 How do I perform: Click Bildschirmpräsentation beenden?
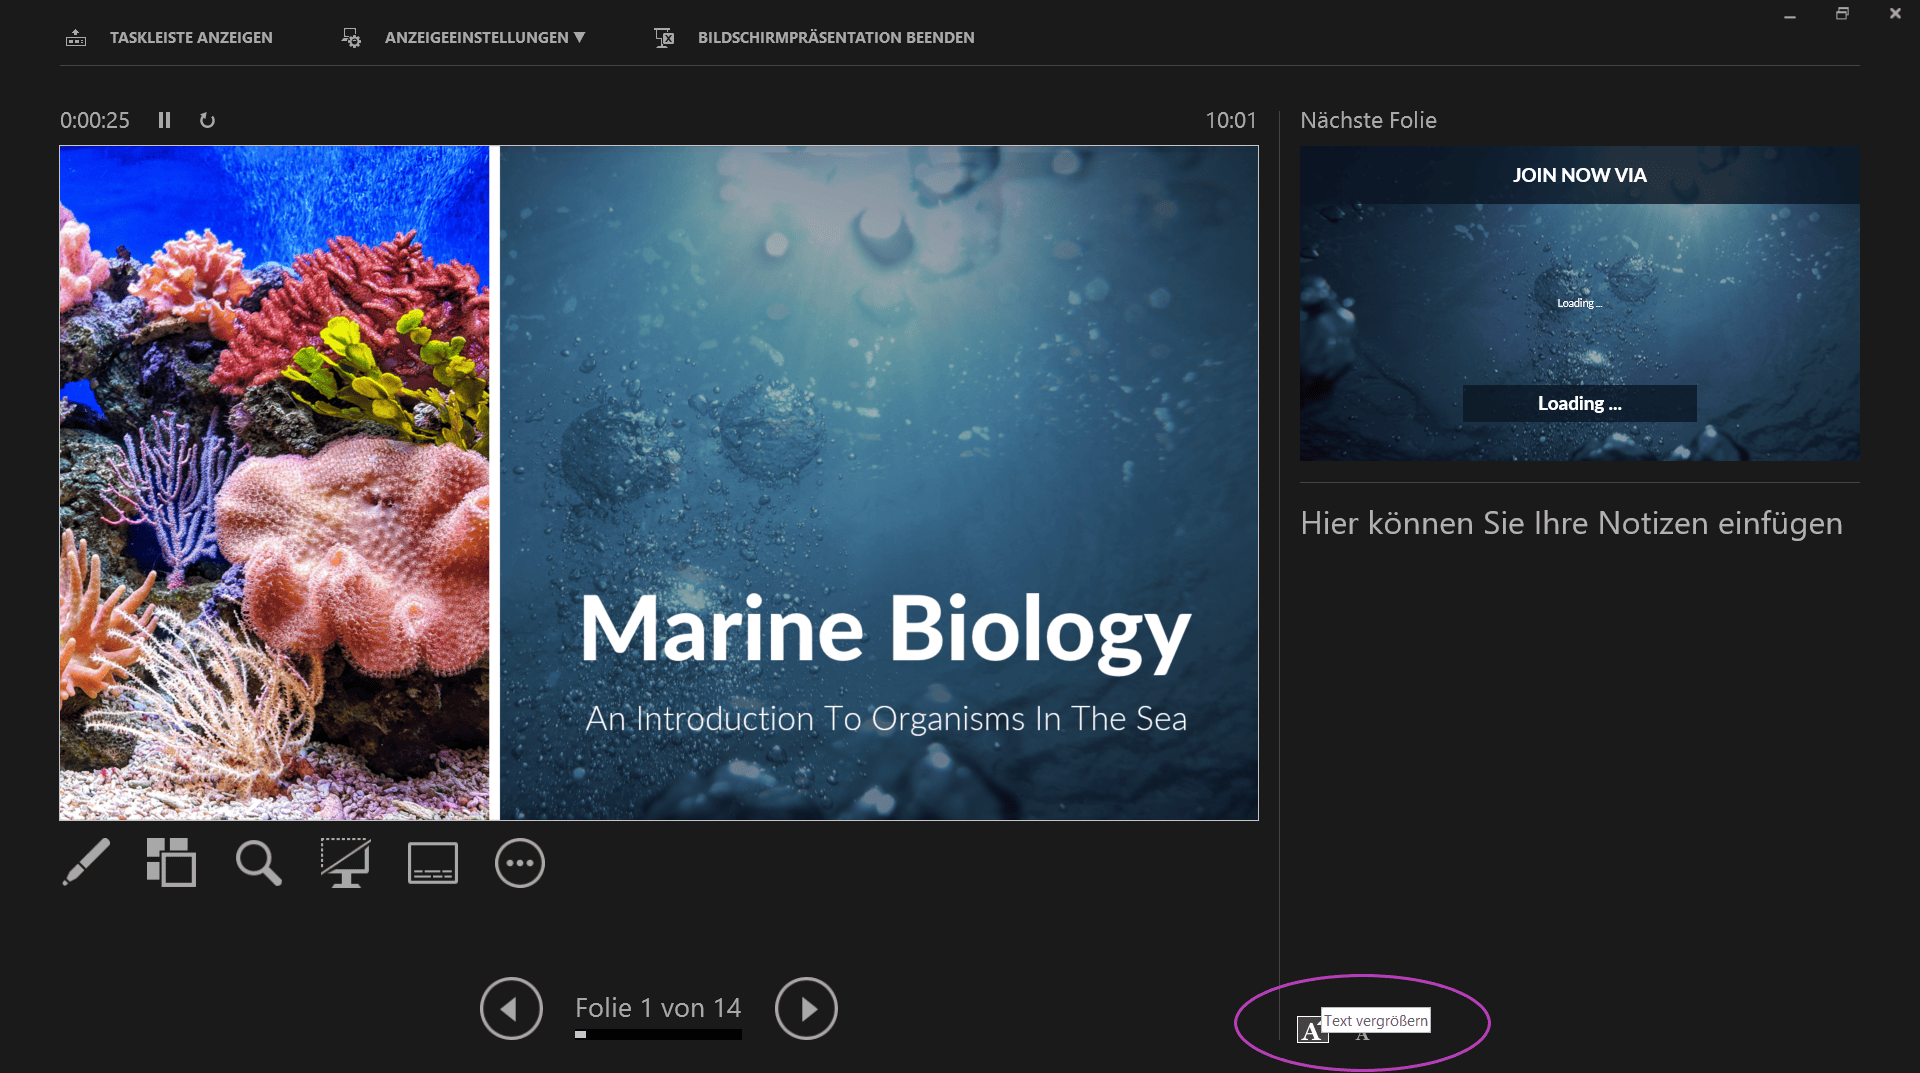835,37
